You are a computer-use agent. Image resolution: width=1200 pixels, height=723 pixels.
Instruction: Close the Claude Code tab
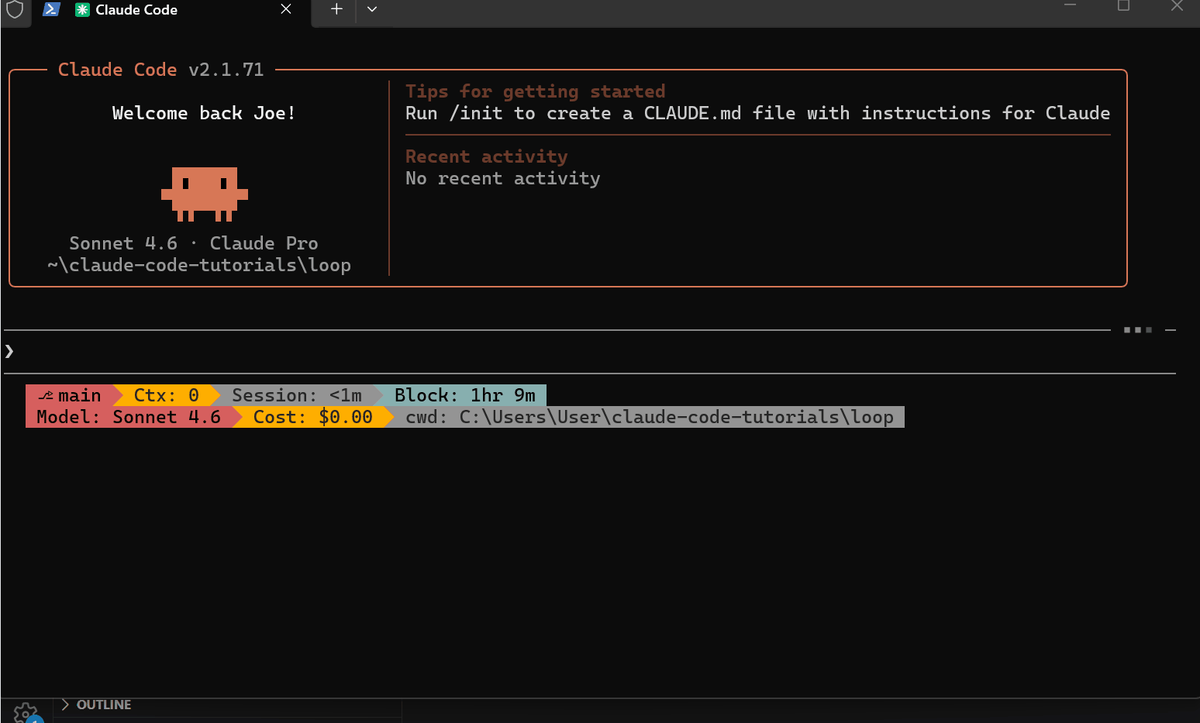(x=286, y=9)
